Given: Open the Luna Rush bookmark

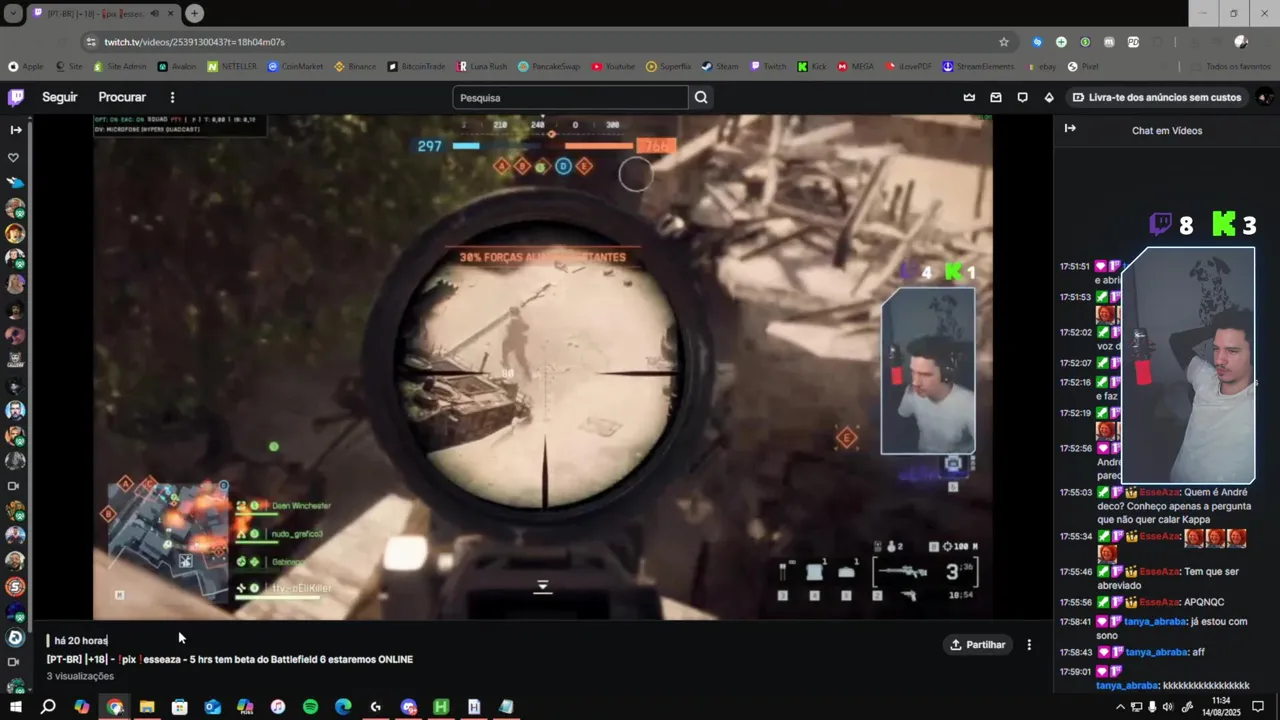Looking at the screenshot, I should pyautogui.click(x=482, y=66).
